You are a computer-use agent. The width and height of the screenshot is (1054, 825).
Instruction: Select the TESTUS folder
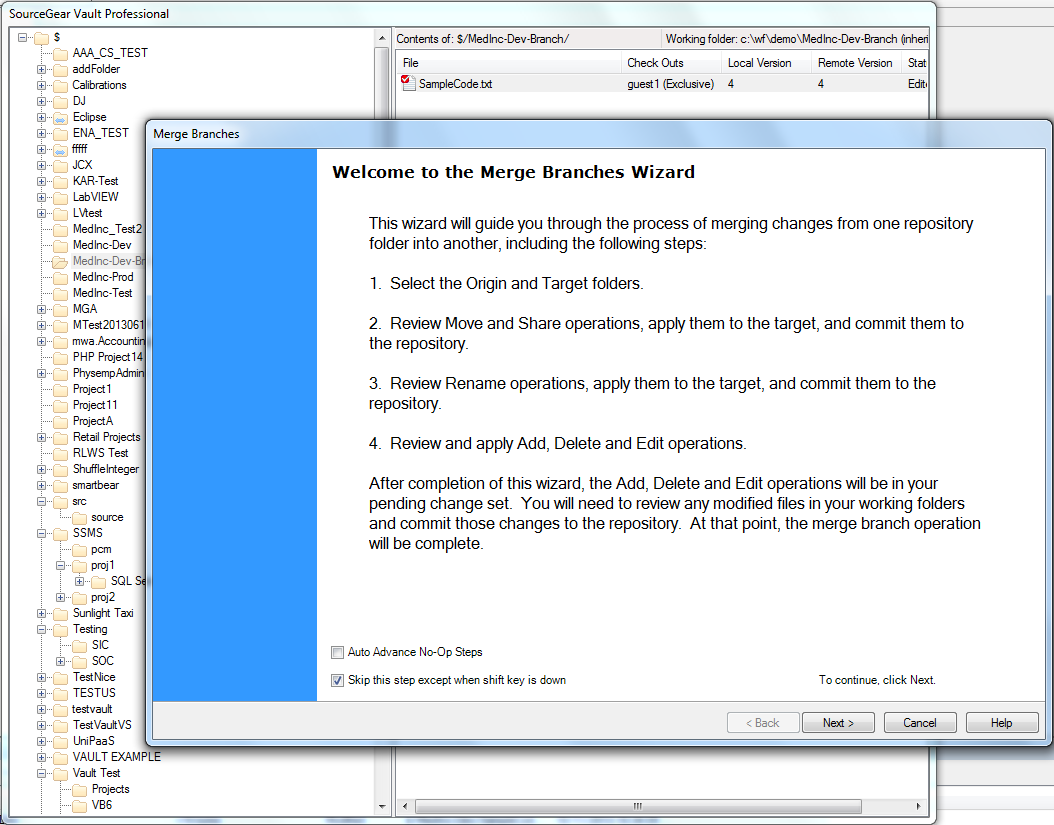(94, 693)
